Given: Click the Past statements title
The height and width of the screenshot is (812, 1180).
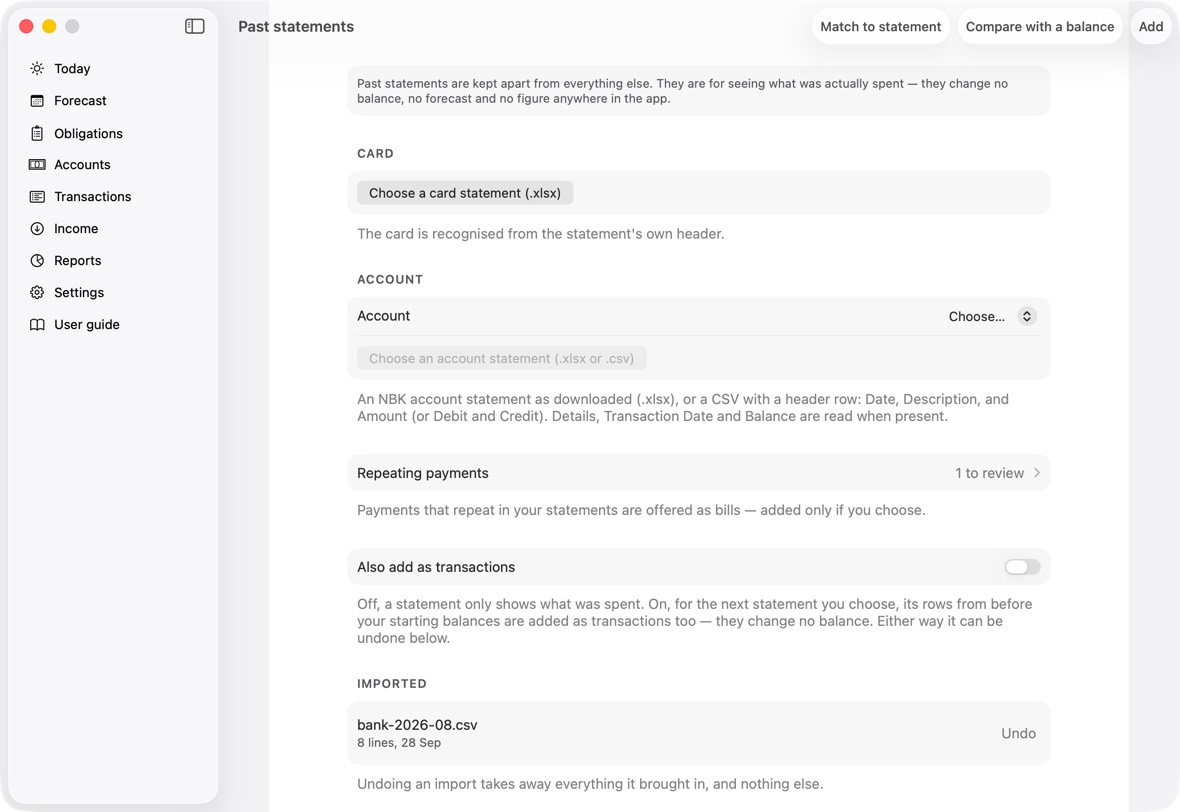Looking at the screenshot, I should pyautogui.click(x=296, y=26).
